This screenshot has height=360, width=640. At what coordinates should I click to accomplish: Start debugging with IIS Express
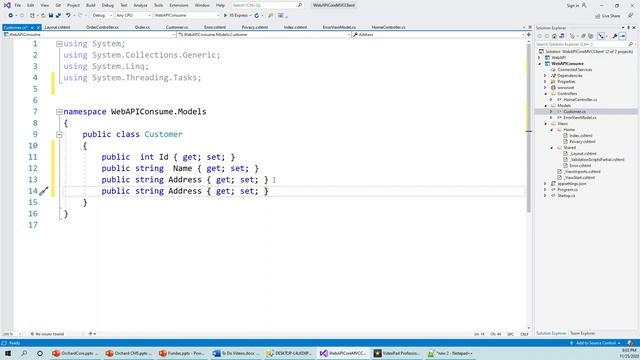click(x=236, y=16)
